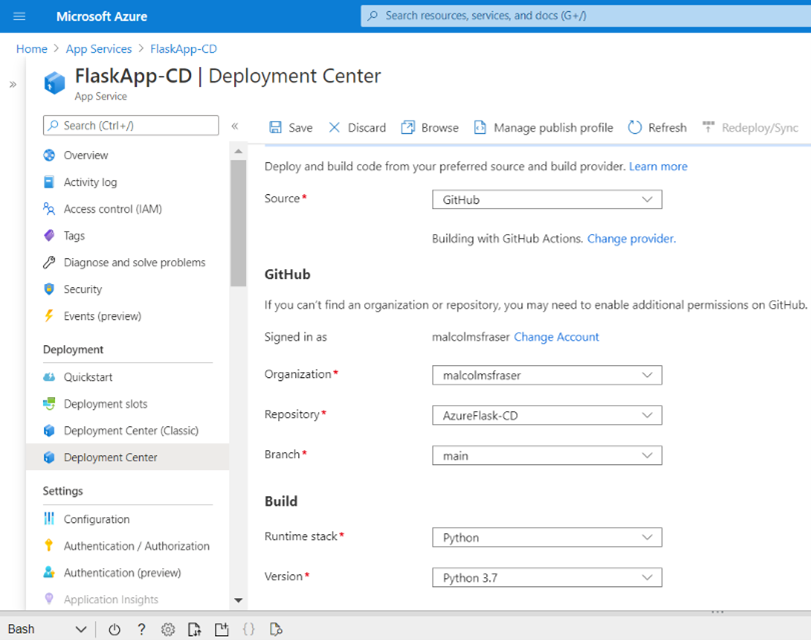The height and width of the screenshot is (640, 811).
Task: Click the Redeploy/Sync icon
Action: [709, 127]
